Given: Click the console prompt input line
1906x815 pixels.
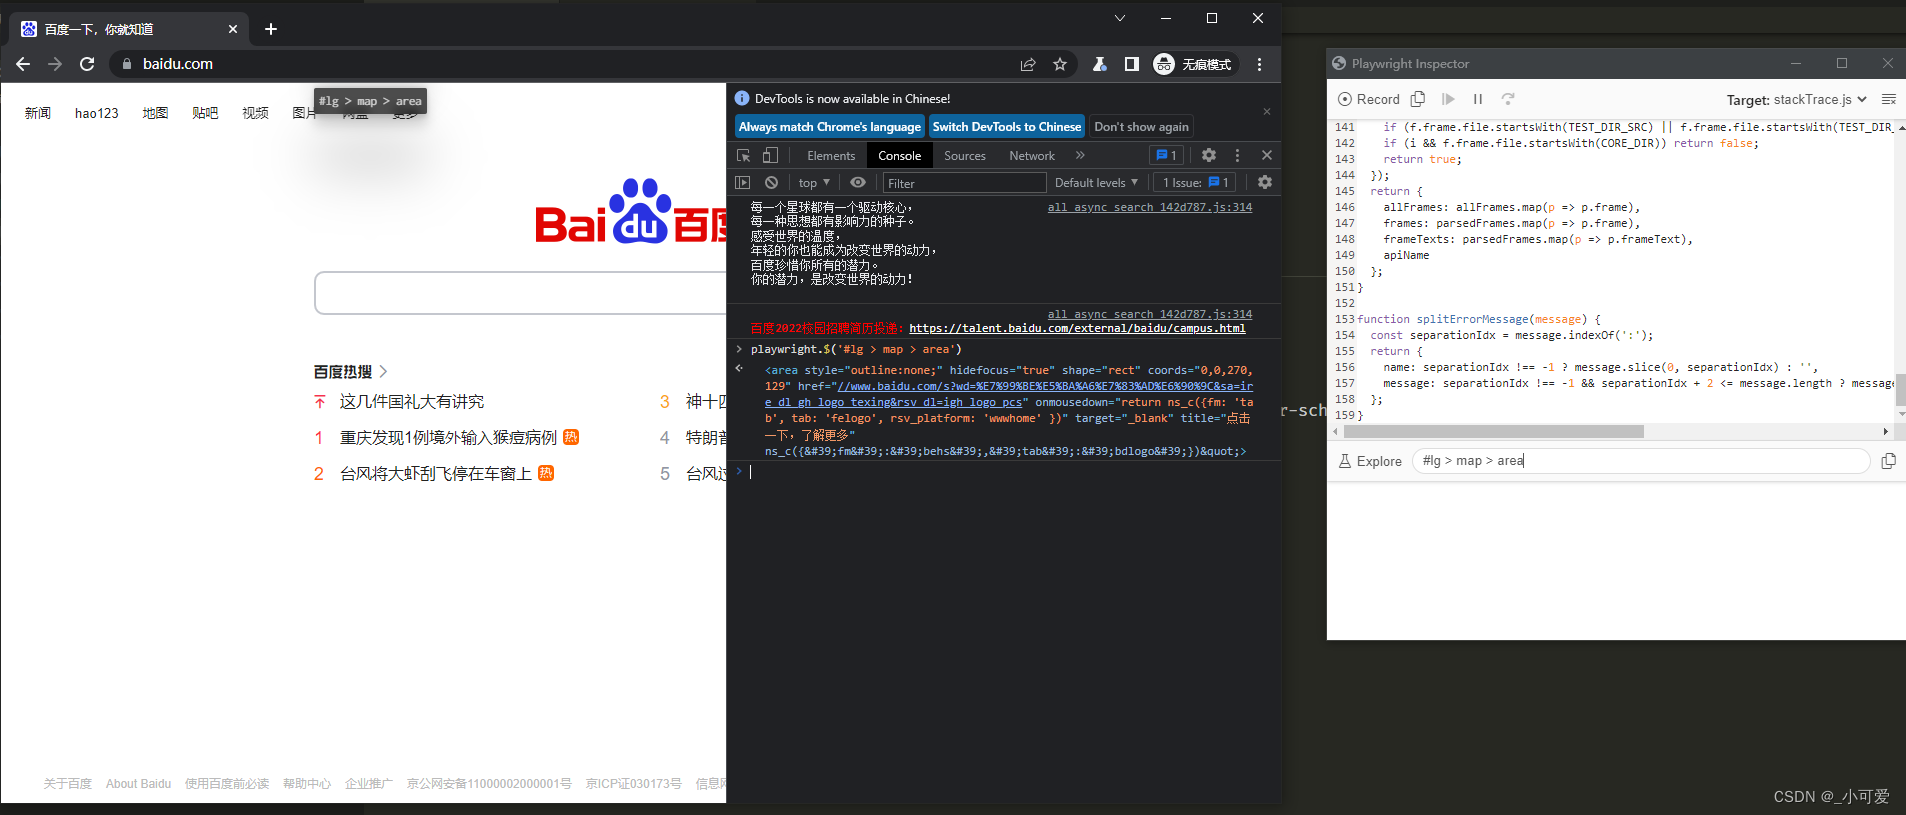Looking at the screenshot, I should click(x=1010, y=471).
